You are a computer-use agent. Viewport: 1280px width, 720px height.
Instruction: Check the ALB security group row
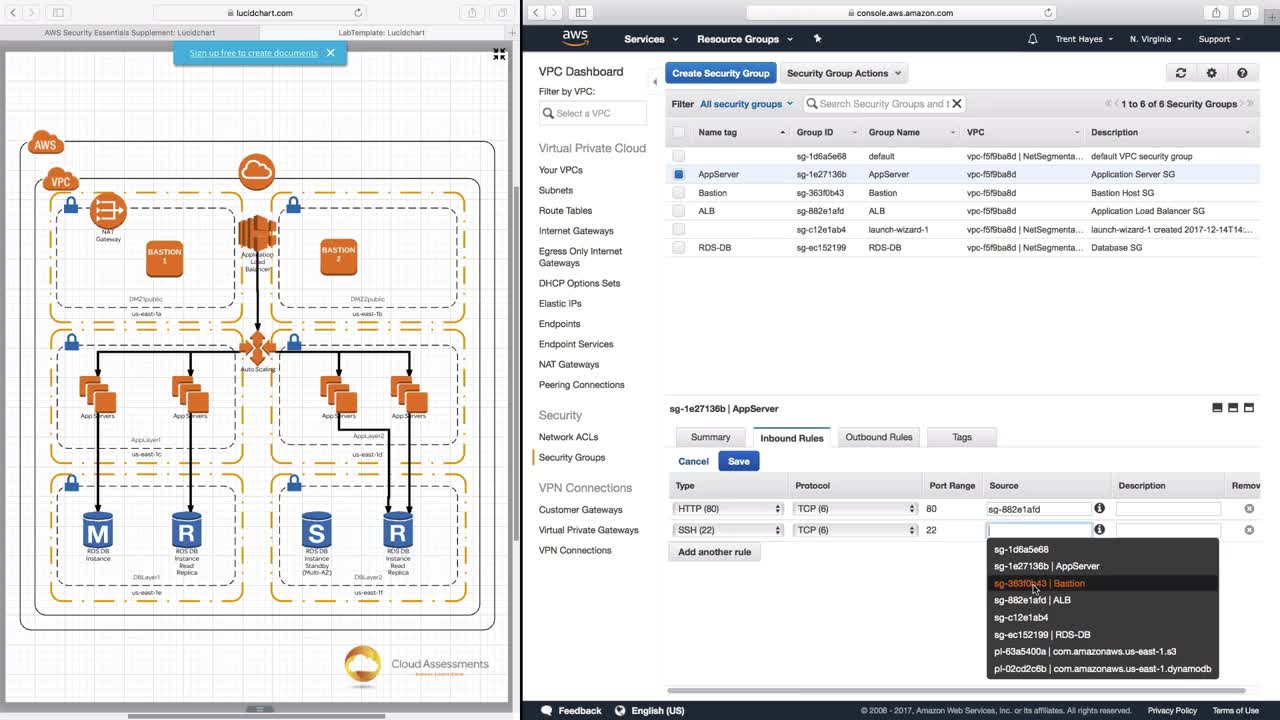click(679, 211)
